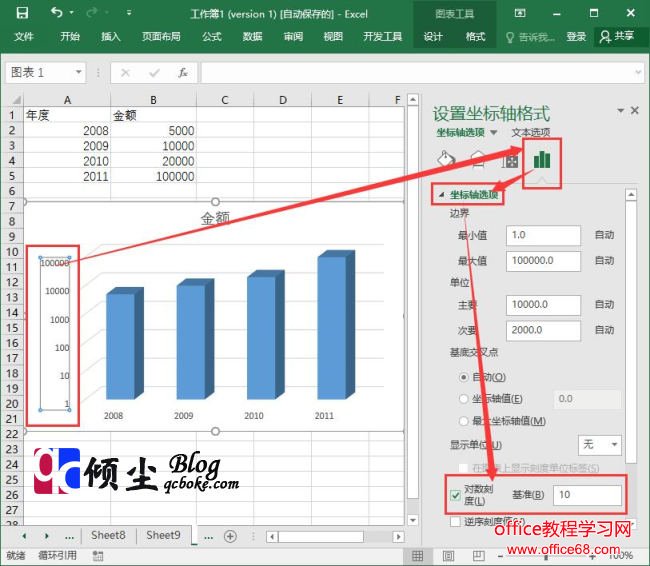Select the 坐标轴值(E) radio button
The image size is (650, 566).
[x=463, y=399]
